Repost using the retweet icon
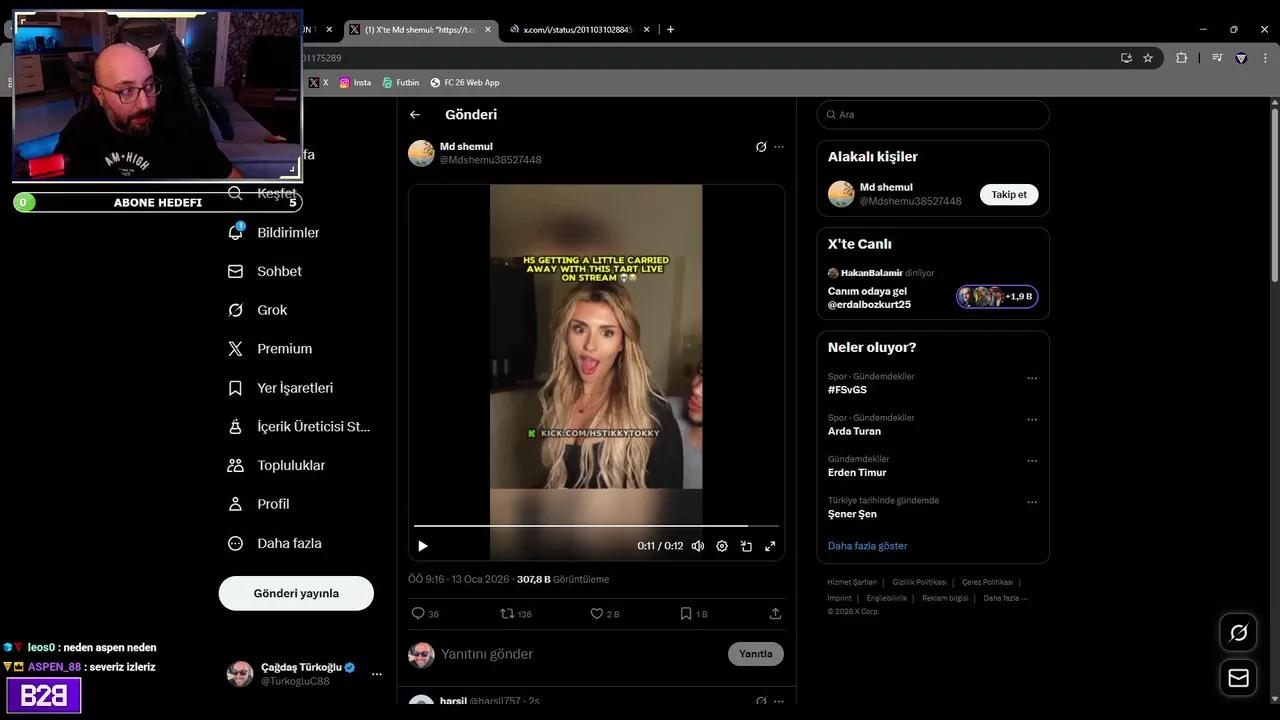The height and width of the screenshot is (720, 1280). [x=507, y=613]
